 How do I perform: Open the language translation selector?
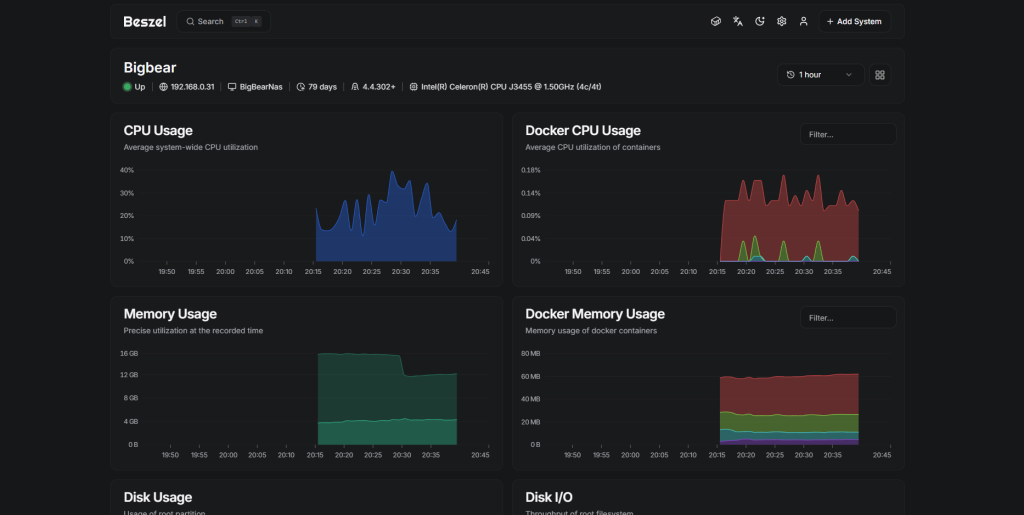[x=738, y=21]
